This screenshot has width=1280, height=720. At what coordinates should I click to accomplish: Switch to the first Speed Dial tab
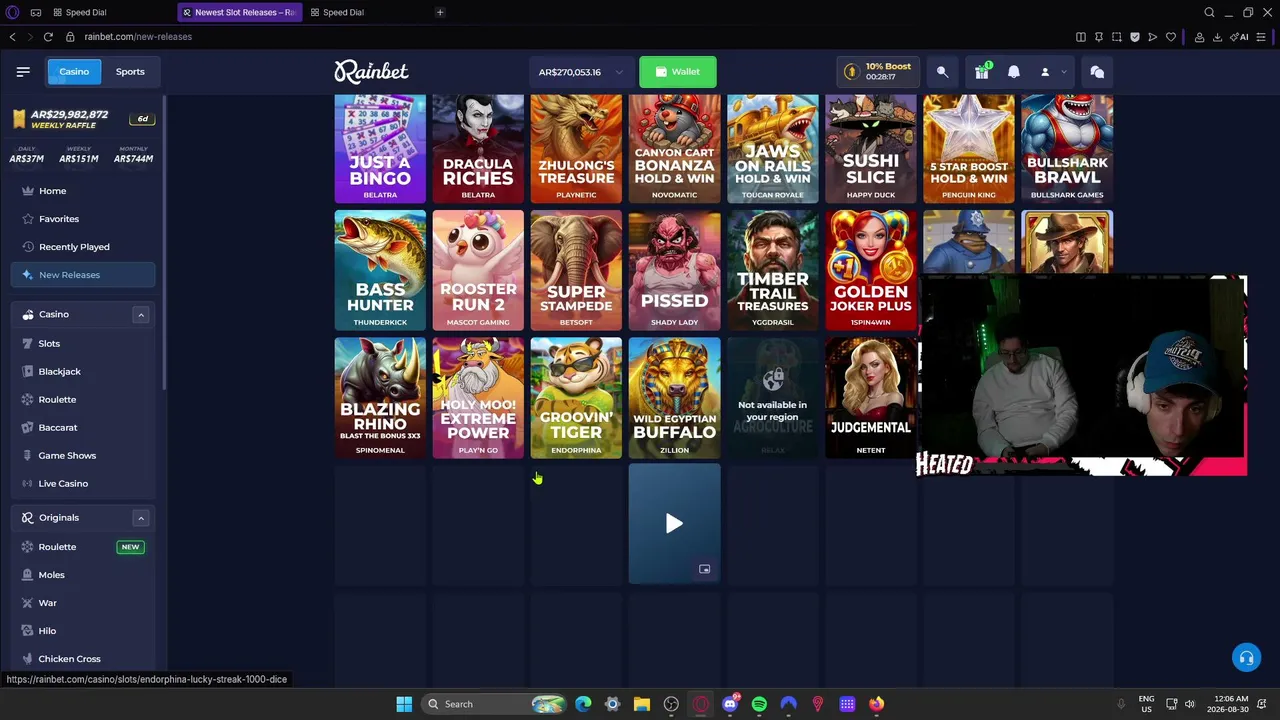pos(88,12)
